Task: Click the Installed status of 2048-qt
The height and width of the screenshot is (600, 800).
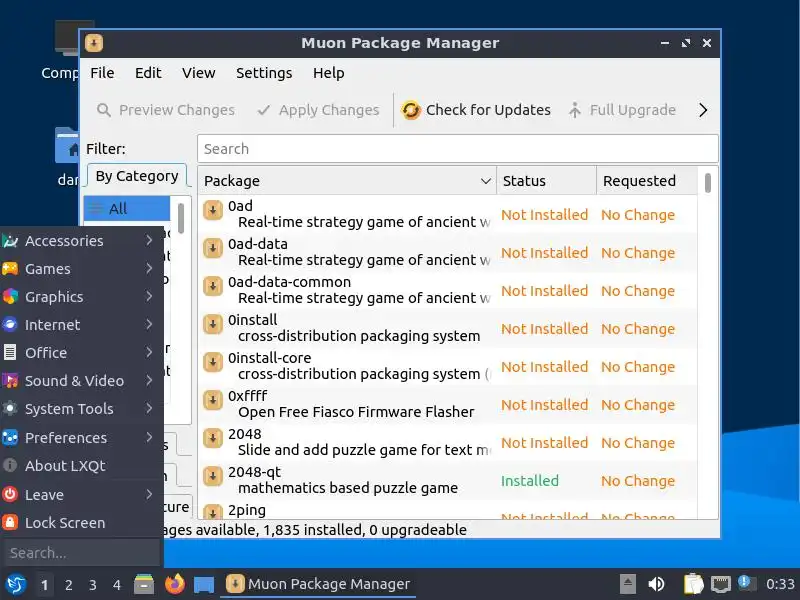Action: tap(530, 481)
